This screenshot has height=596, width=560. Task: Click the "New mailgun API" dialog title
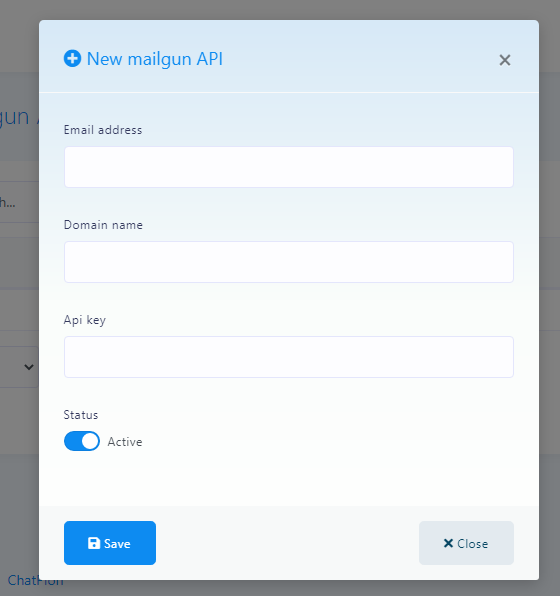point(155,59)
